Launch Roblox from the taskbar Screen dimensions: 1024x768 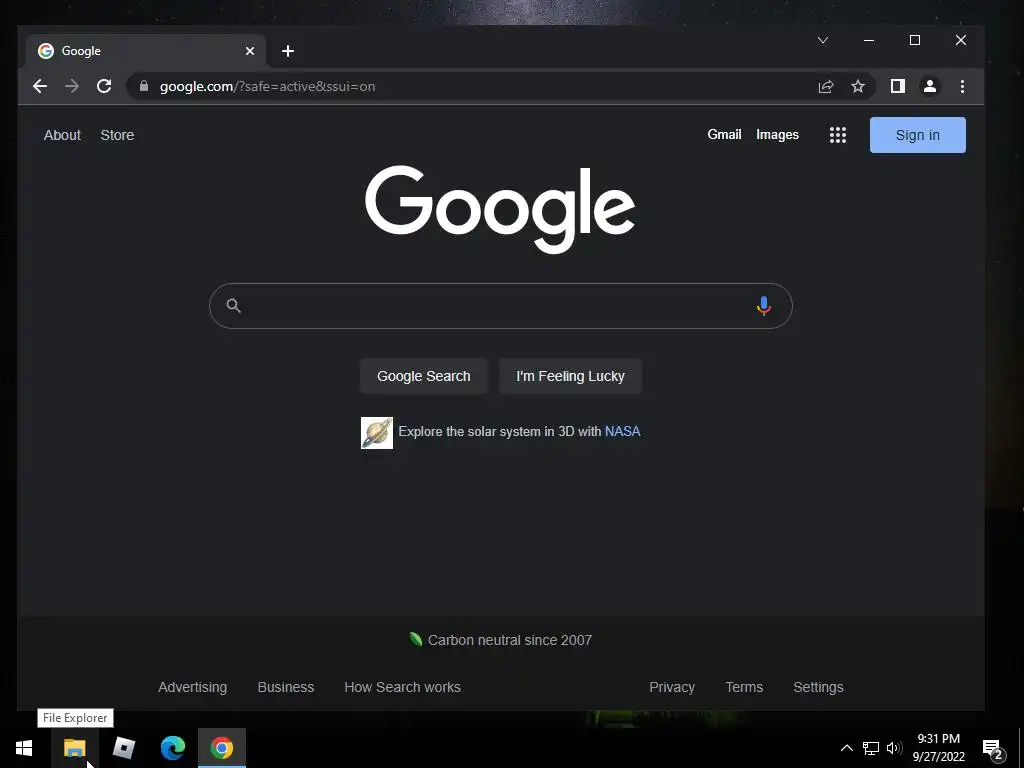pyautogui.click(x=123, y=748)
